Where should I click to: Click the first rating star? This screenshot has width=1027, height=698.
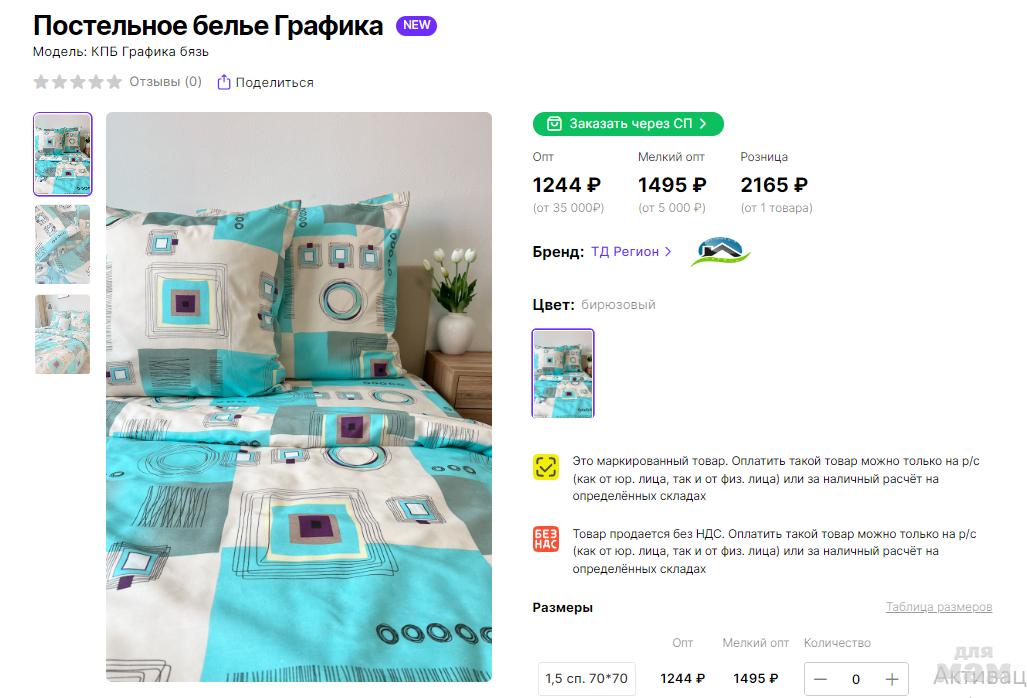click(41, 82)
